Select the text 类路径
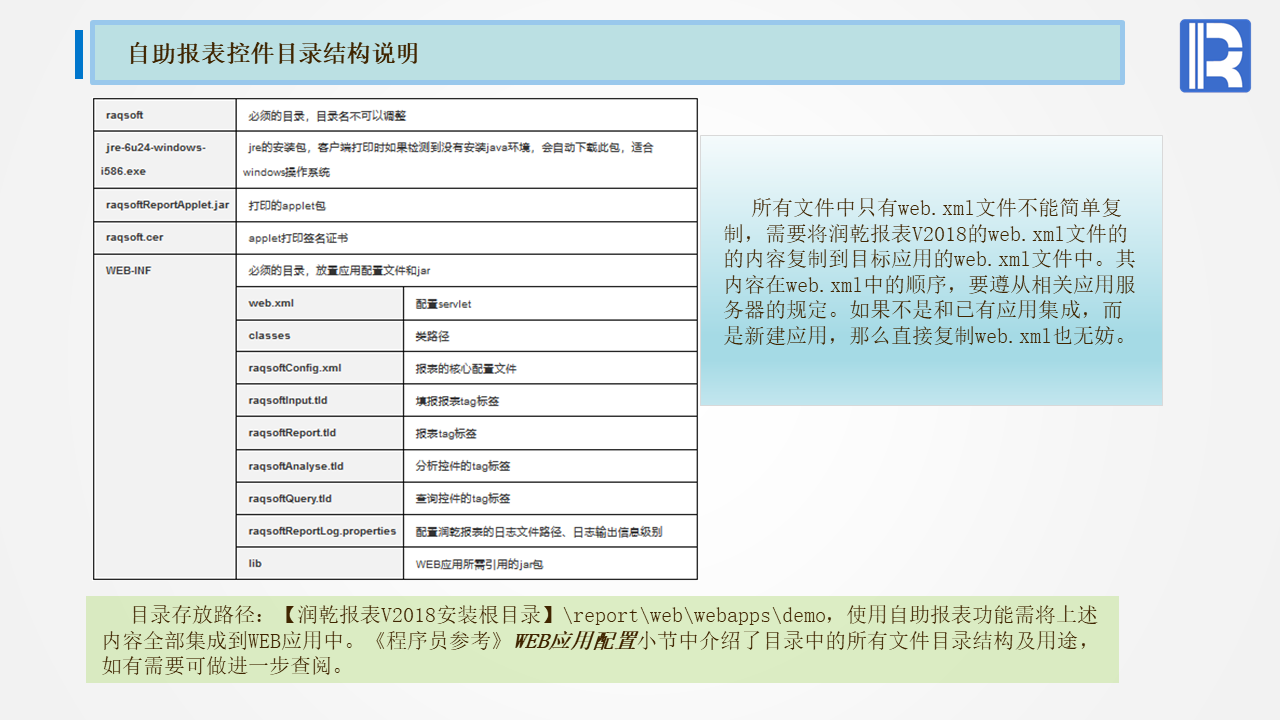This screenshot has width=1280, height=720. [x=433, y=337]
